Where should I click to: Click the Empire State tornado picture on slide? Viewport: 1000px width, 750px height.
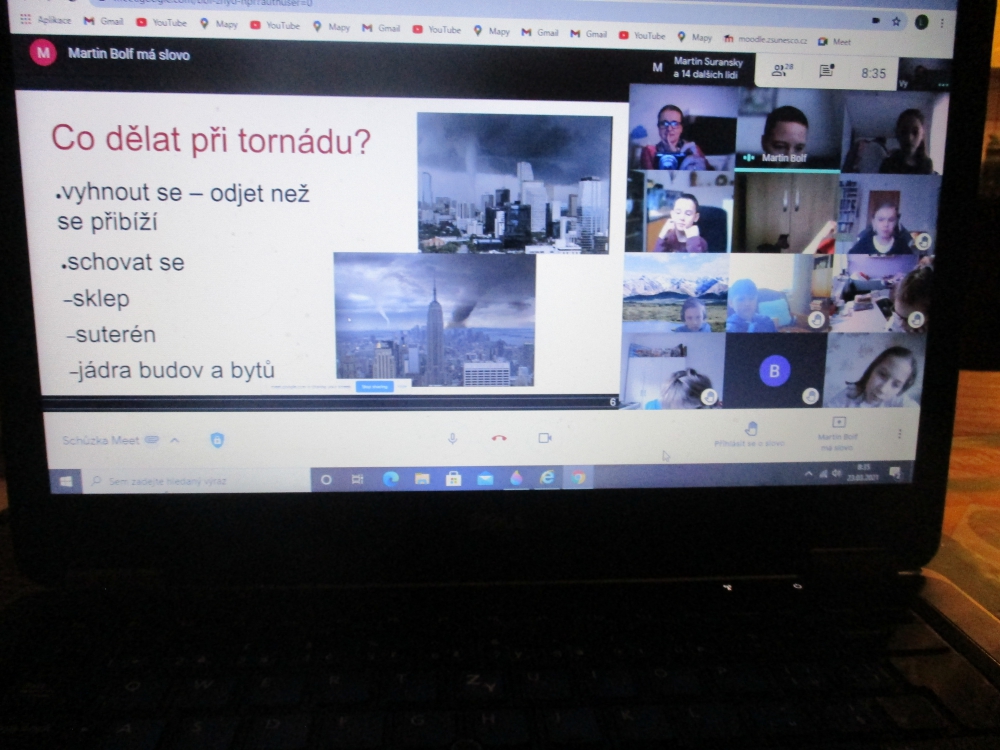click(x=435, y=320)
